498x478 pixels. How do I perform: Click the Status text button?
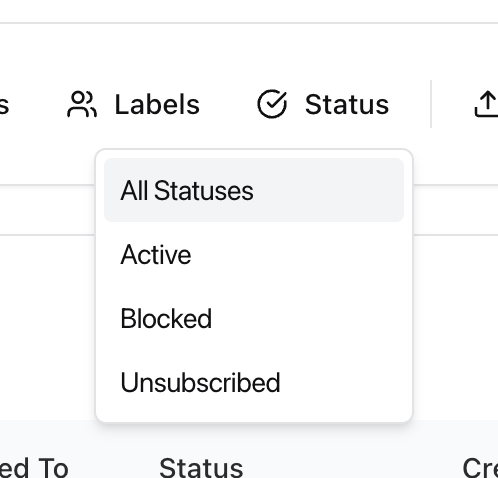pyautogui.click(x=347, y=105)
